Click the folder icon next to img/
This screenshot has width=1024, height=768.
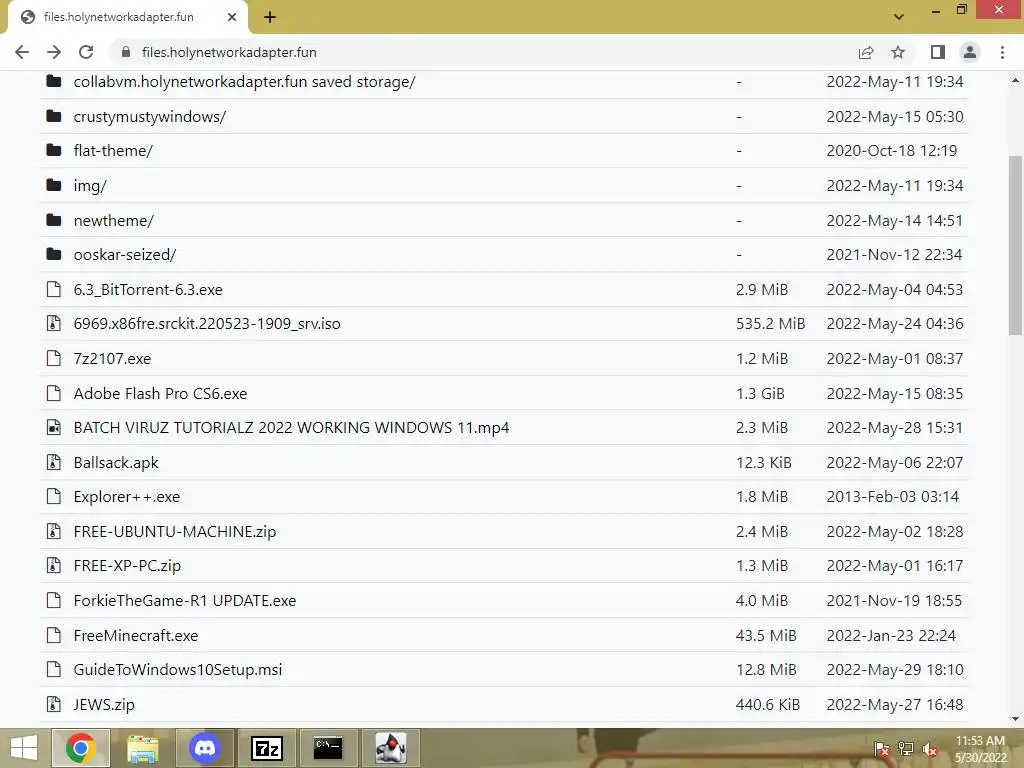54,185
